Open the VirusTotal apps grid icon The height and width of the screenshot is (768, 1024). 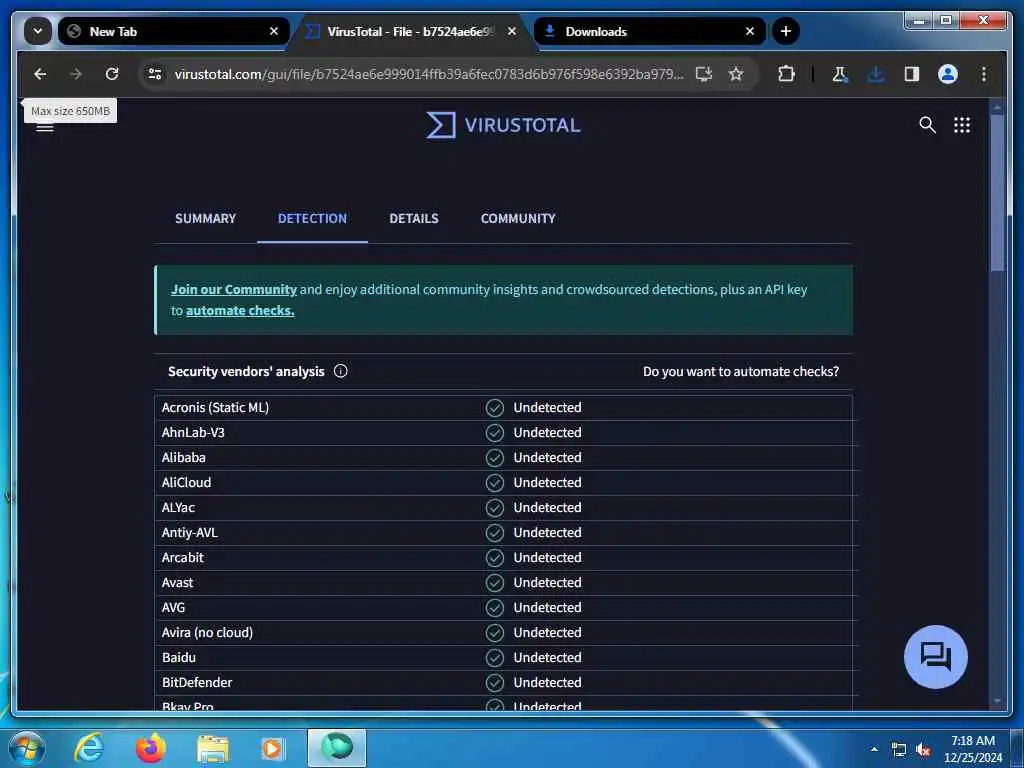pos(962,125)
